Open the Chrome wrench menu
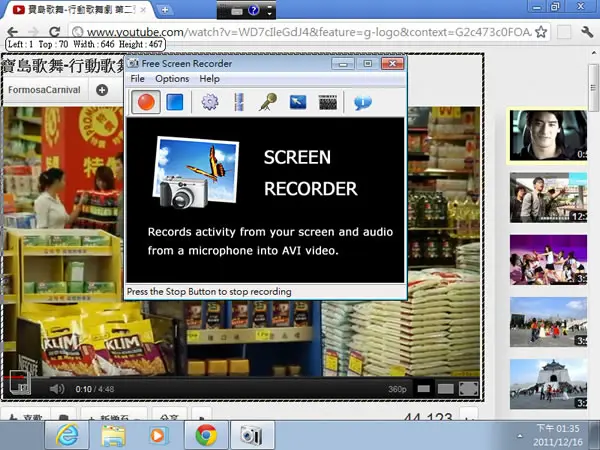Viewport: 600px width, 450px height. click(x=587, y=32)
